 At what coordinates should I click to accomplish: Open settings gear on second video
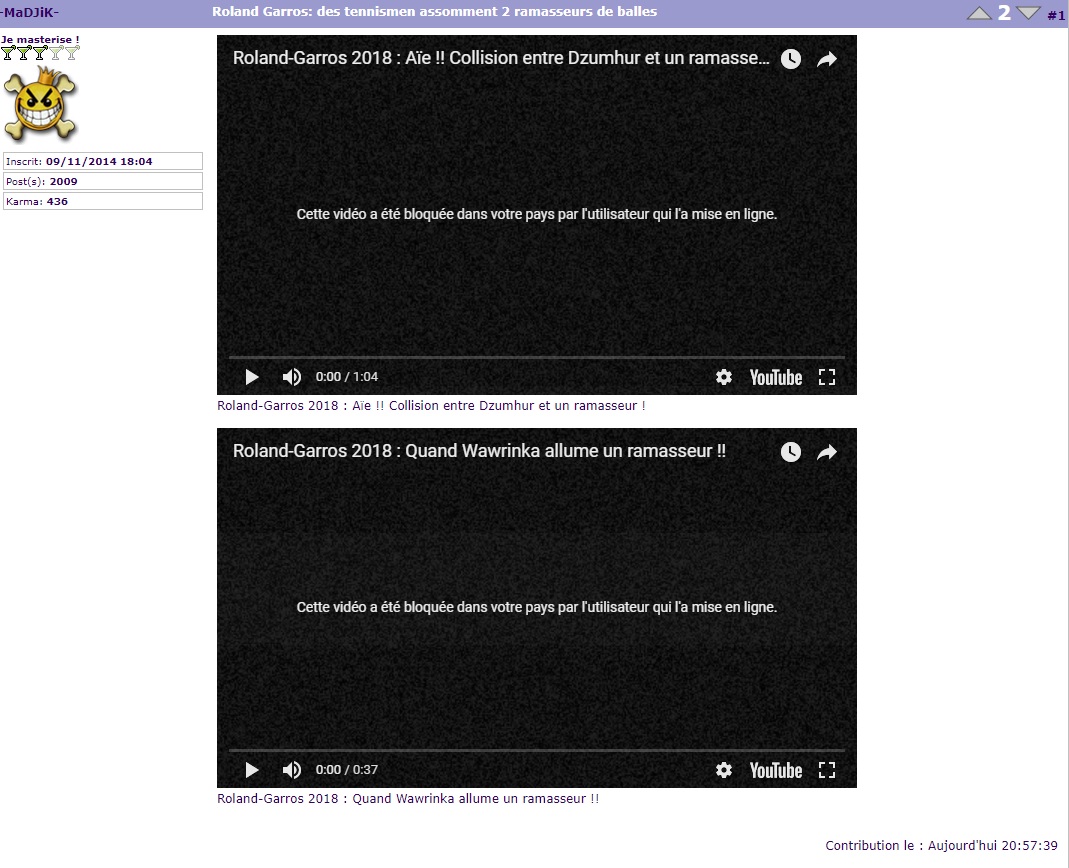[x=724, y=770]
